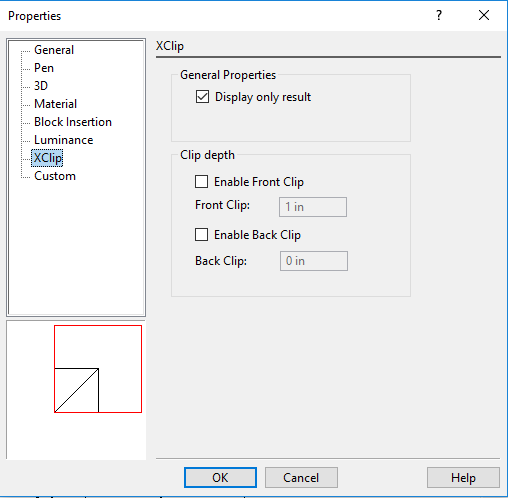Click the Front Clip value field
The height and width of the screenshot is (498, 508).
tap(313, 207)
